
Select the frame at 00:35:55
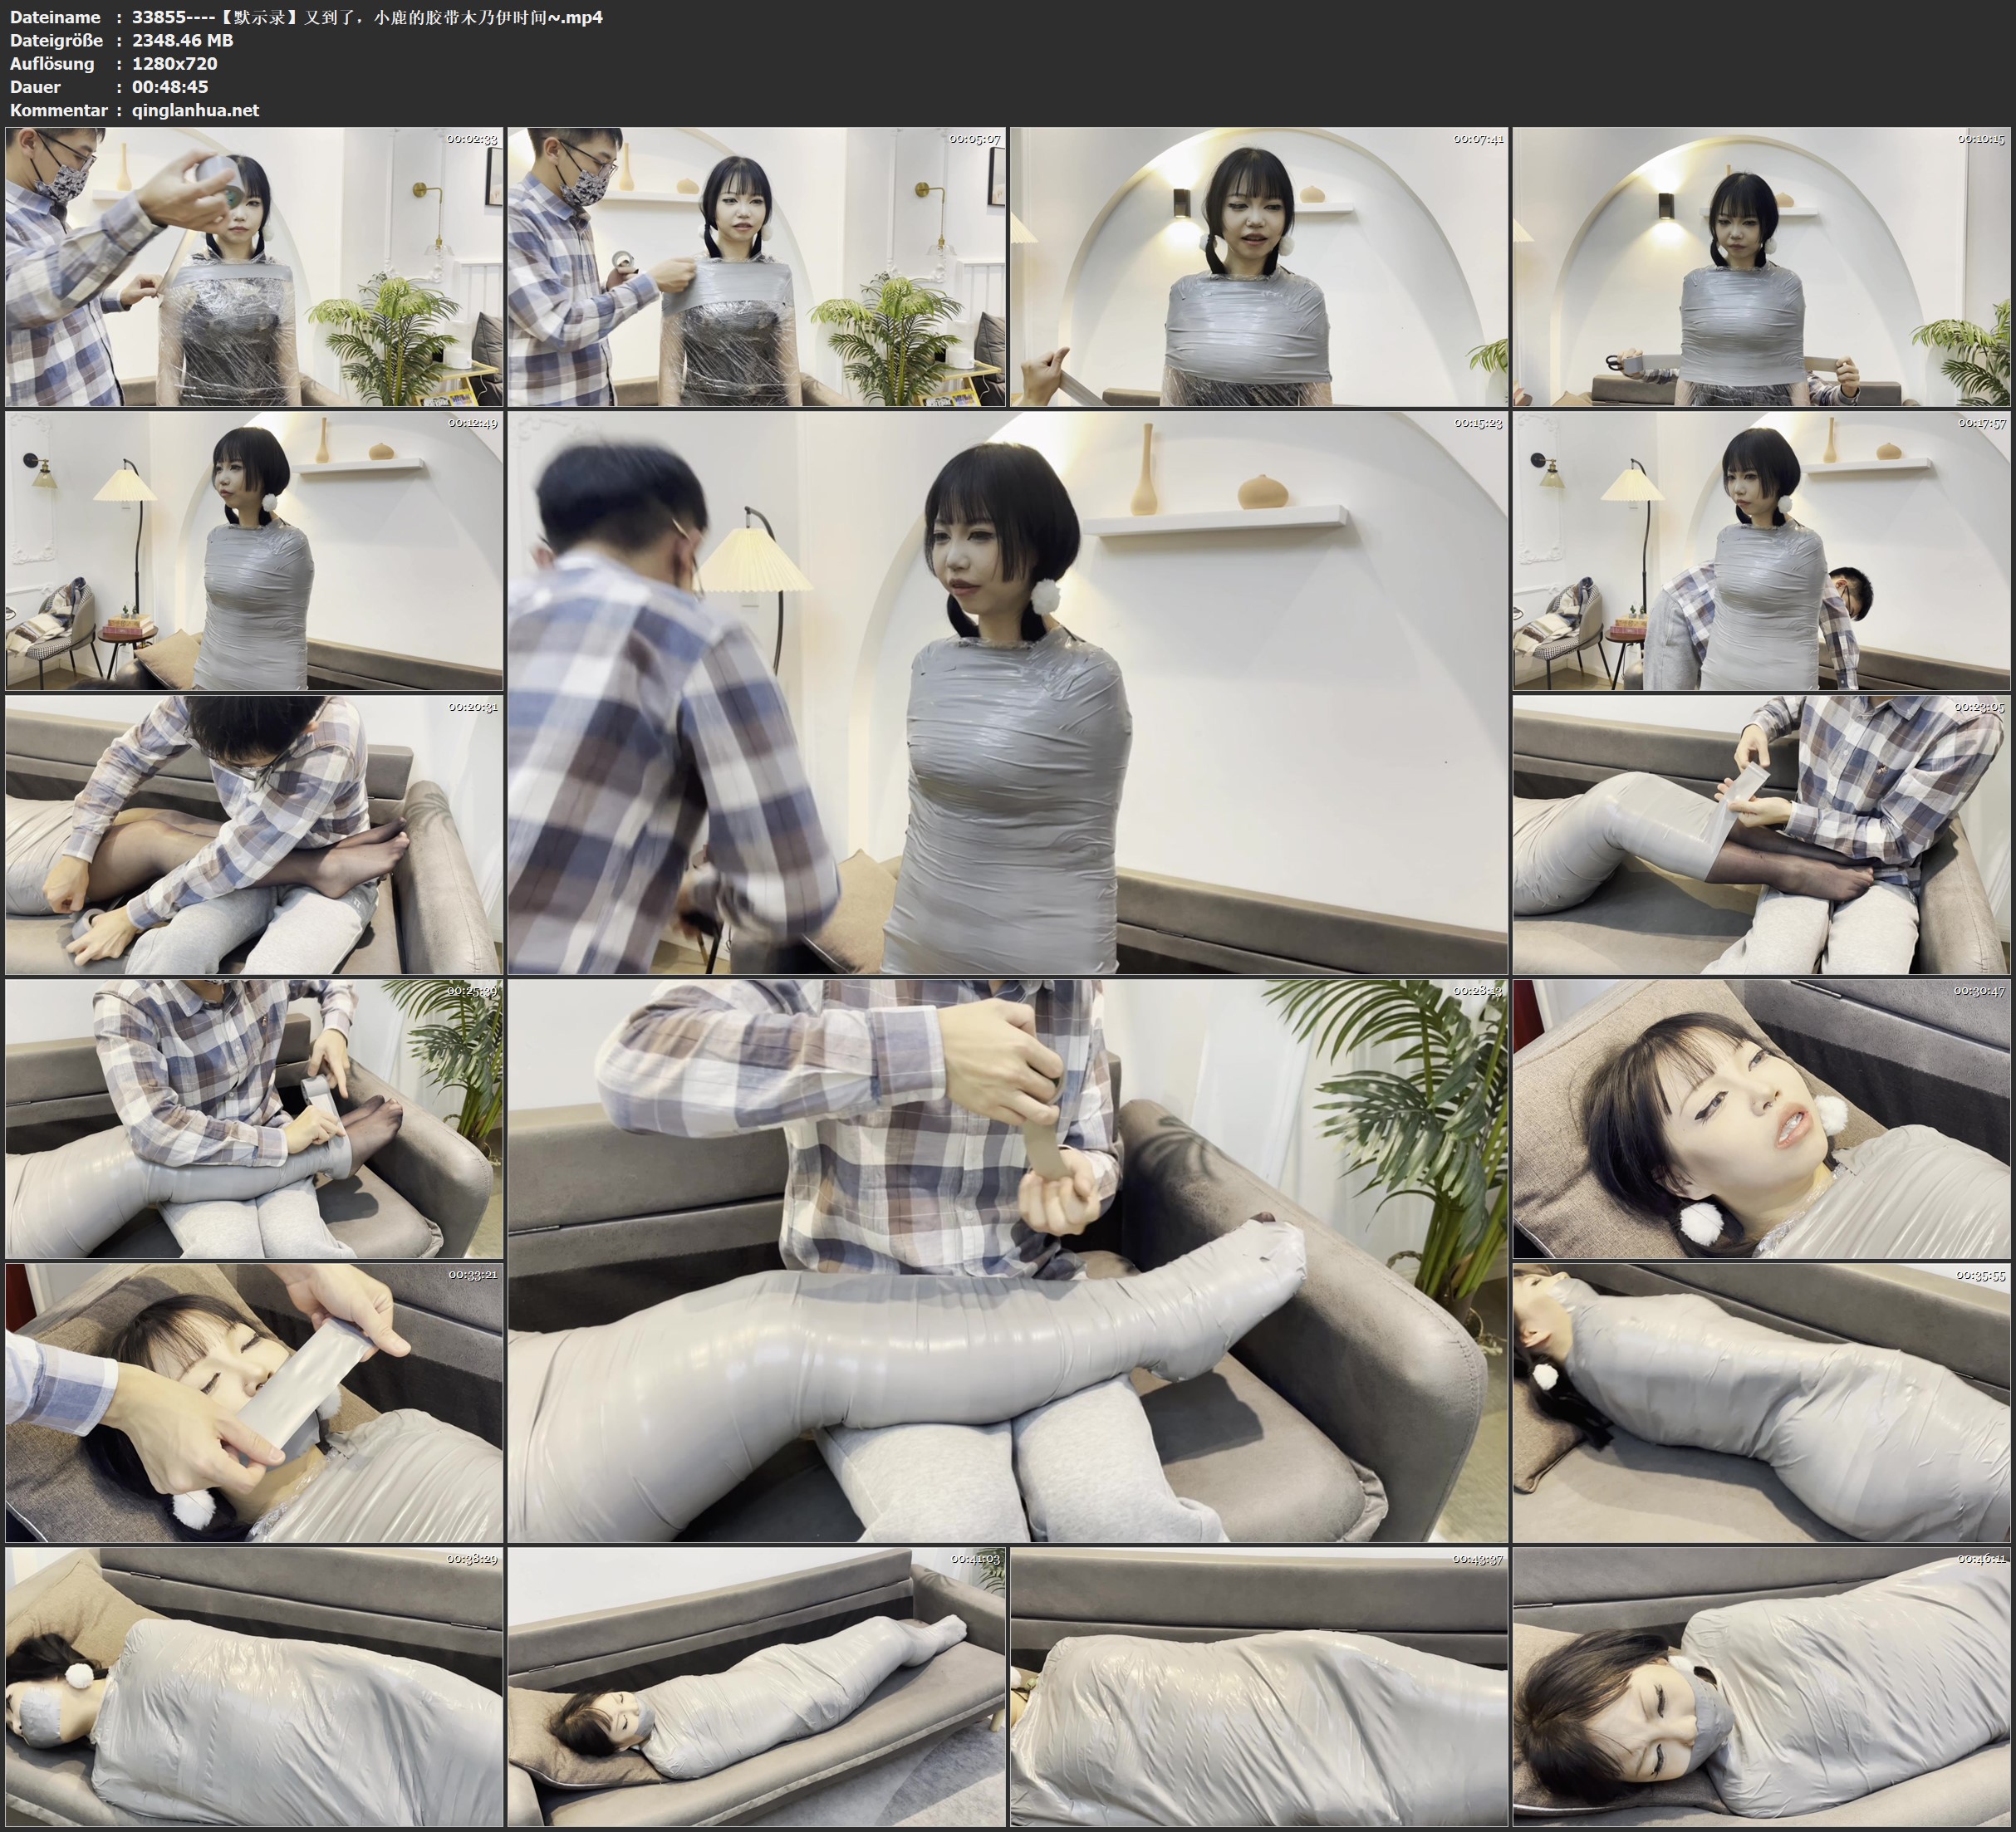1762,1403
